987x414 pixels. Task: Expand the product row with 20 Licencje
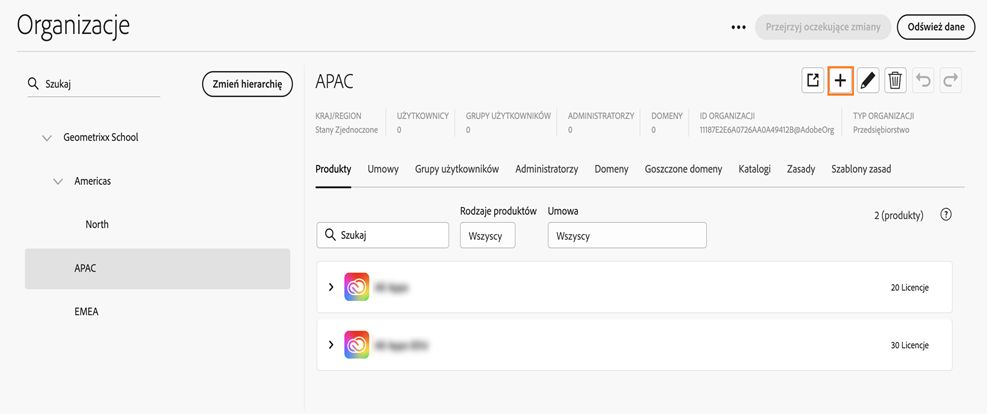[331, 288]
